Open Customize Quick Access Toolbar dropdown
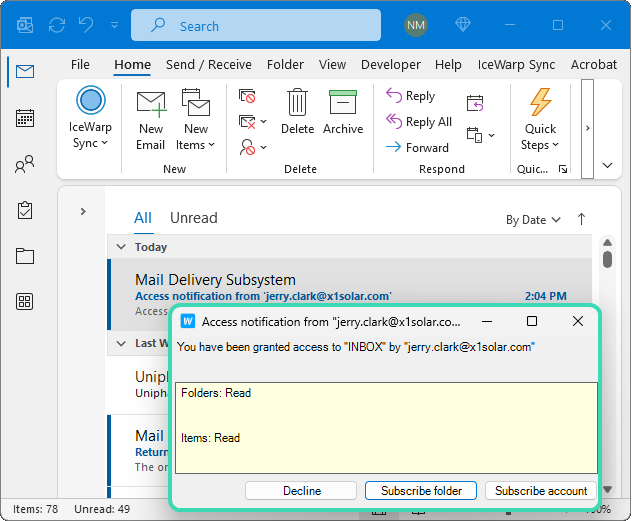The image size is (632, 521). pyautogui.click(x=114, y=25)
